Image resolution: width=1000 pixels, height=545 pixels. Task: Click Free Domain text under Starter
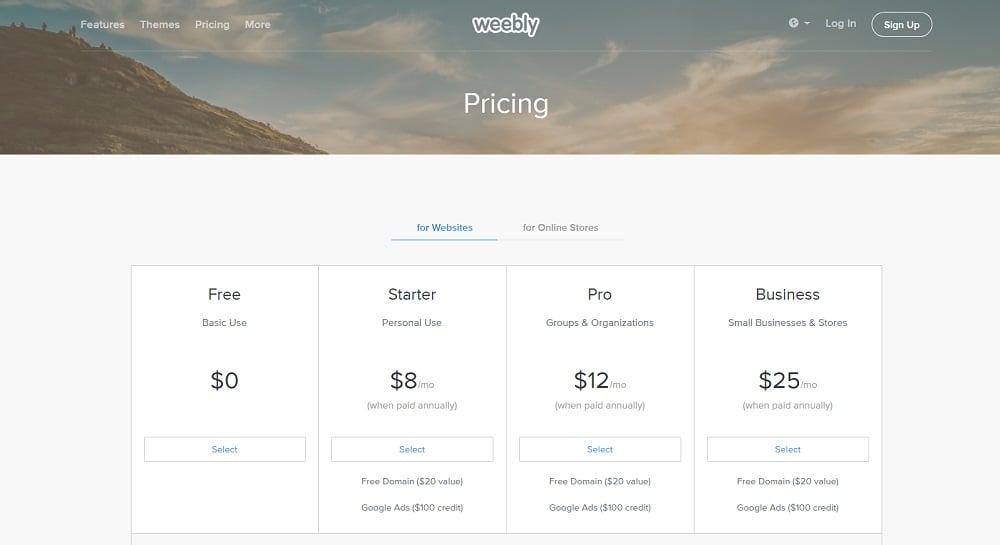[x=412, y=481]
